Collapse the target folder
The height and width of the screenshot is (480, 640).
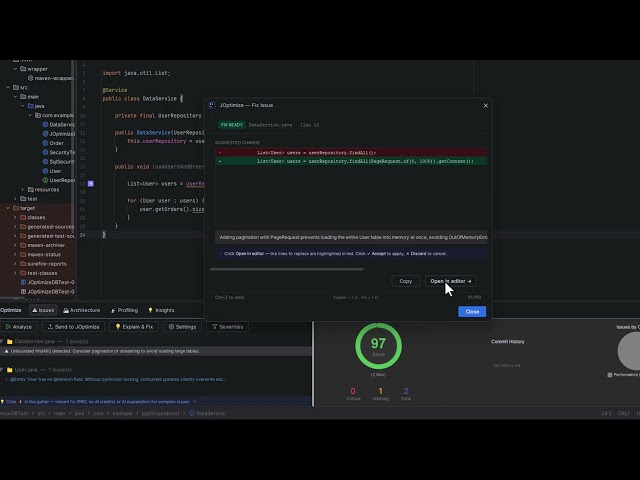(8, 208)
